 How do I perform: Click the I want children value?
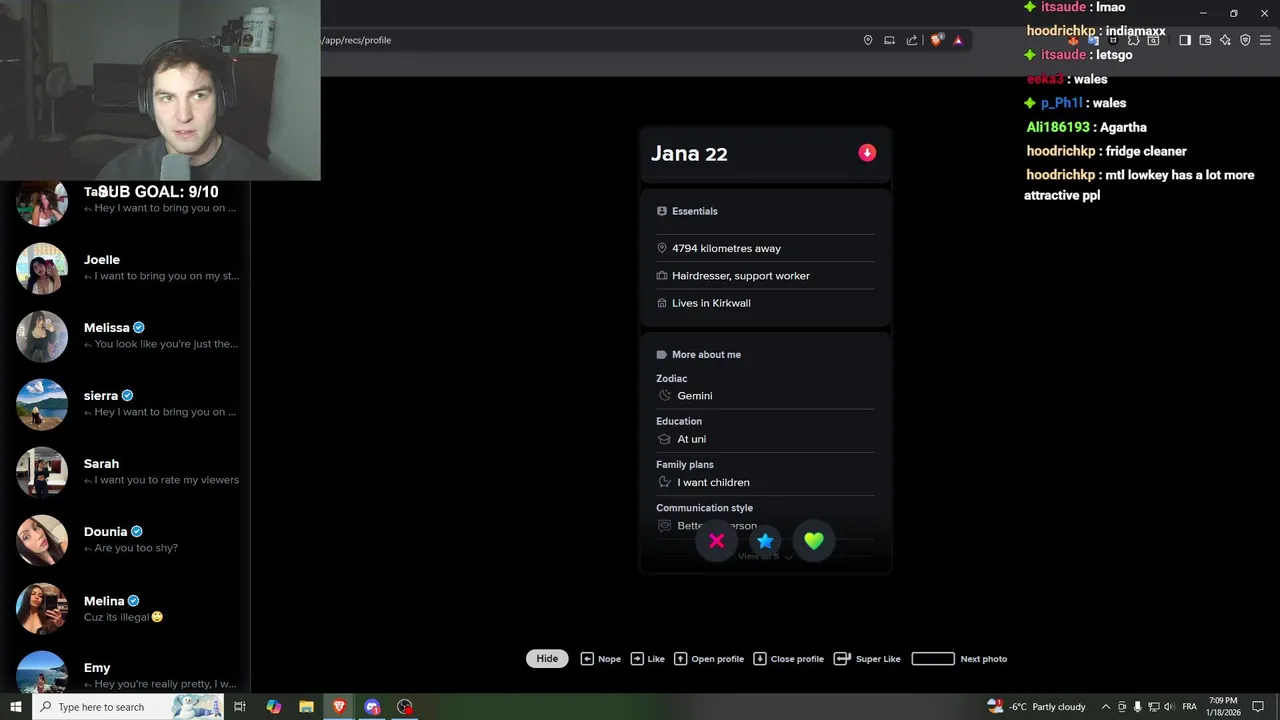coord(713,482)
